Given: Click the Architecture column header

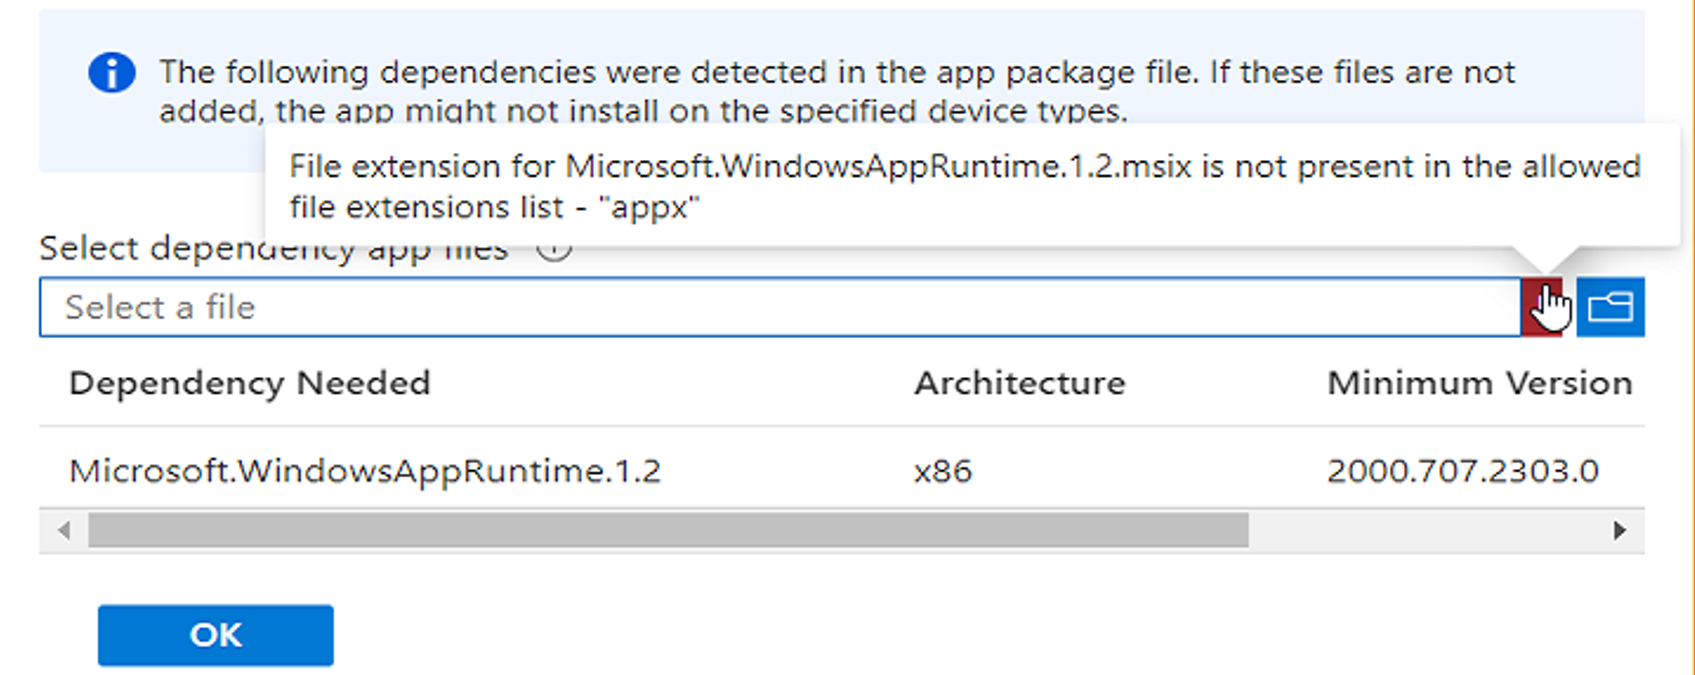Looking at the screenshot, I should tap(1019, 383).
